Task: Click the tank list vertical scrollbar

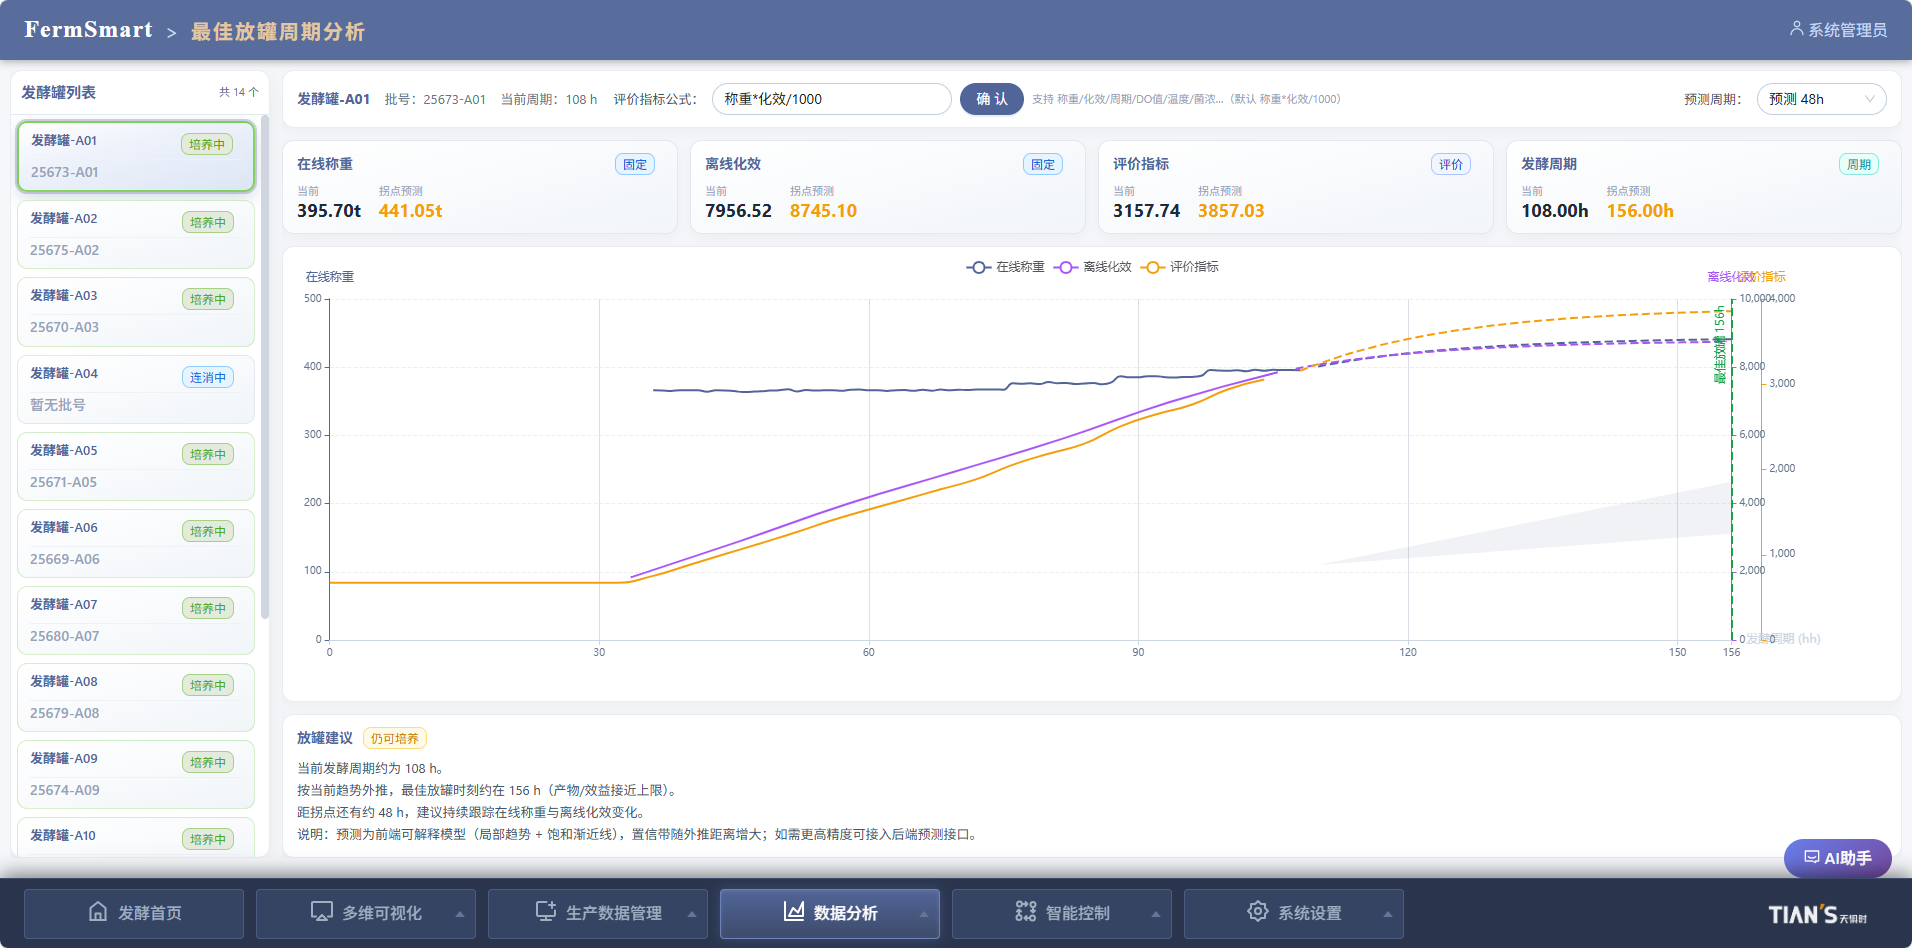Action: point(264,368)
